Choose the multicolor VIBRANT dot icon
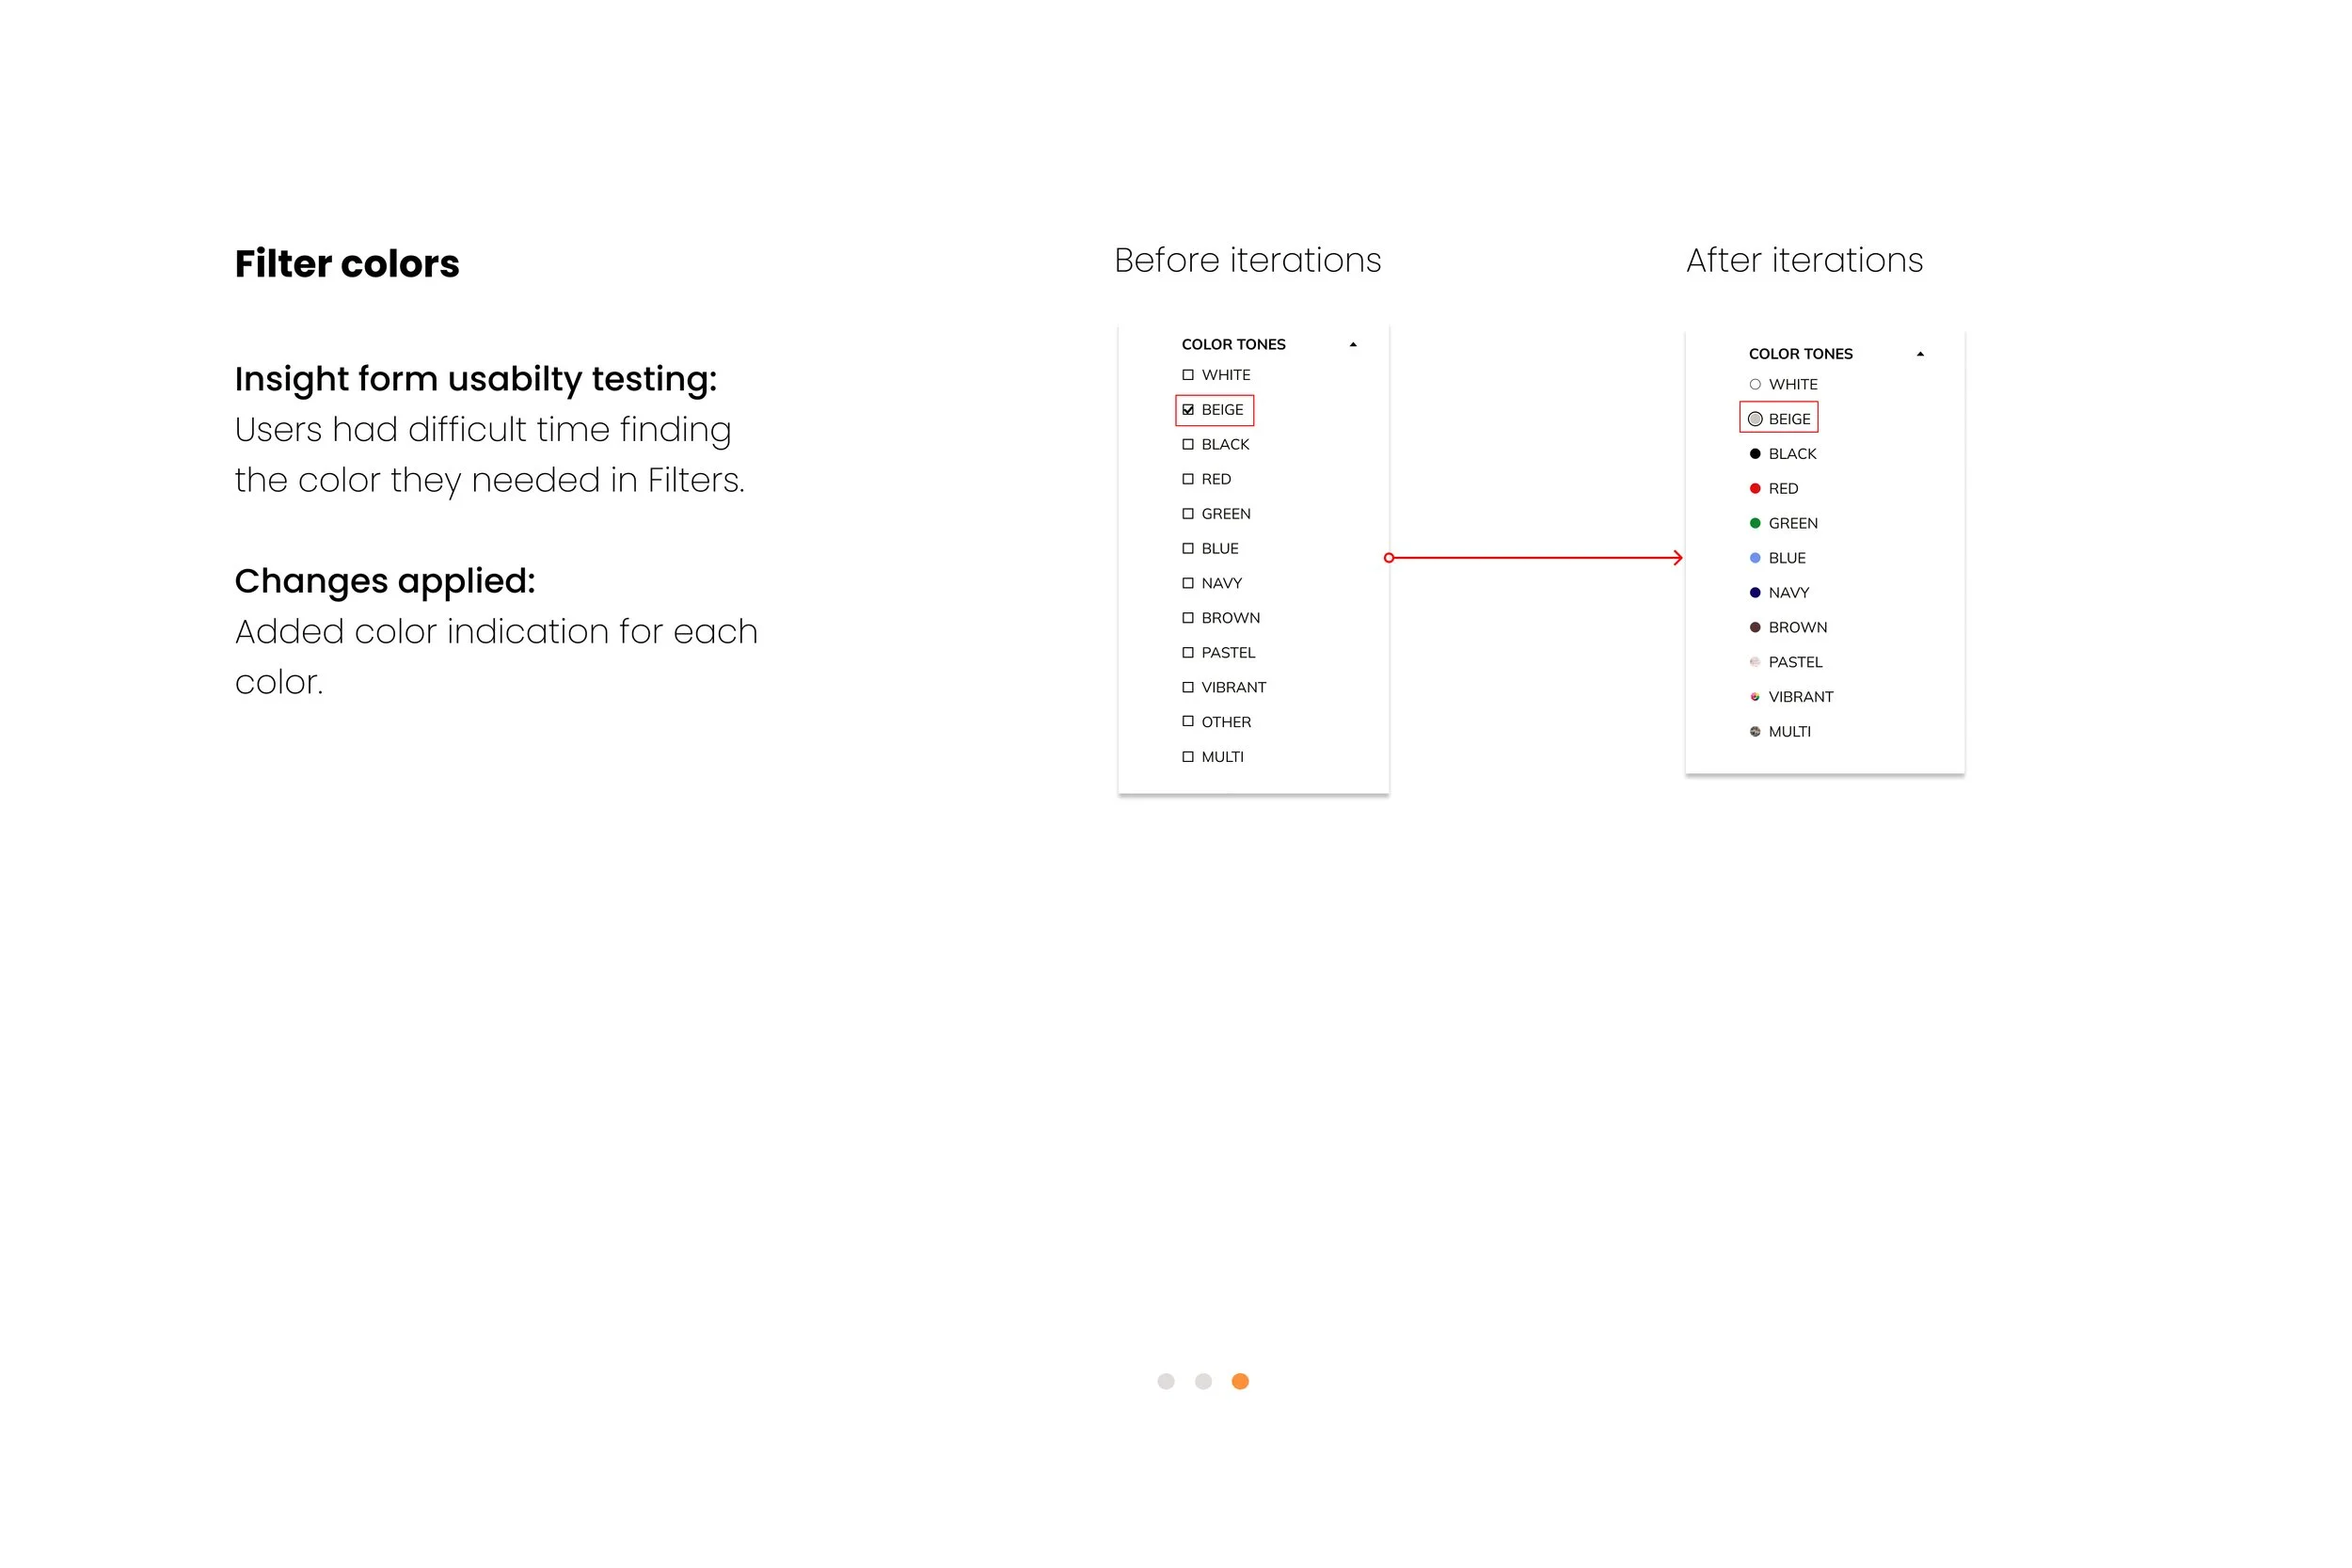Screen dimensions: 2352x1568 (1755, 697)
